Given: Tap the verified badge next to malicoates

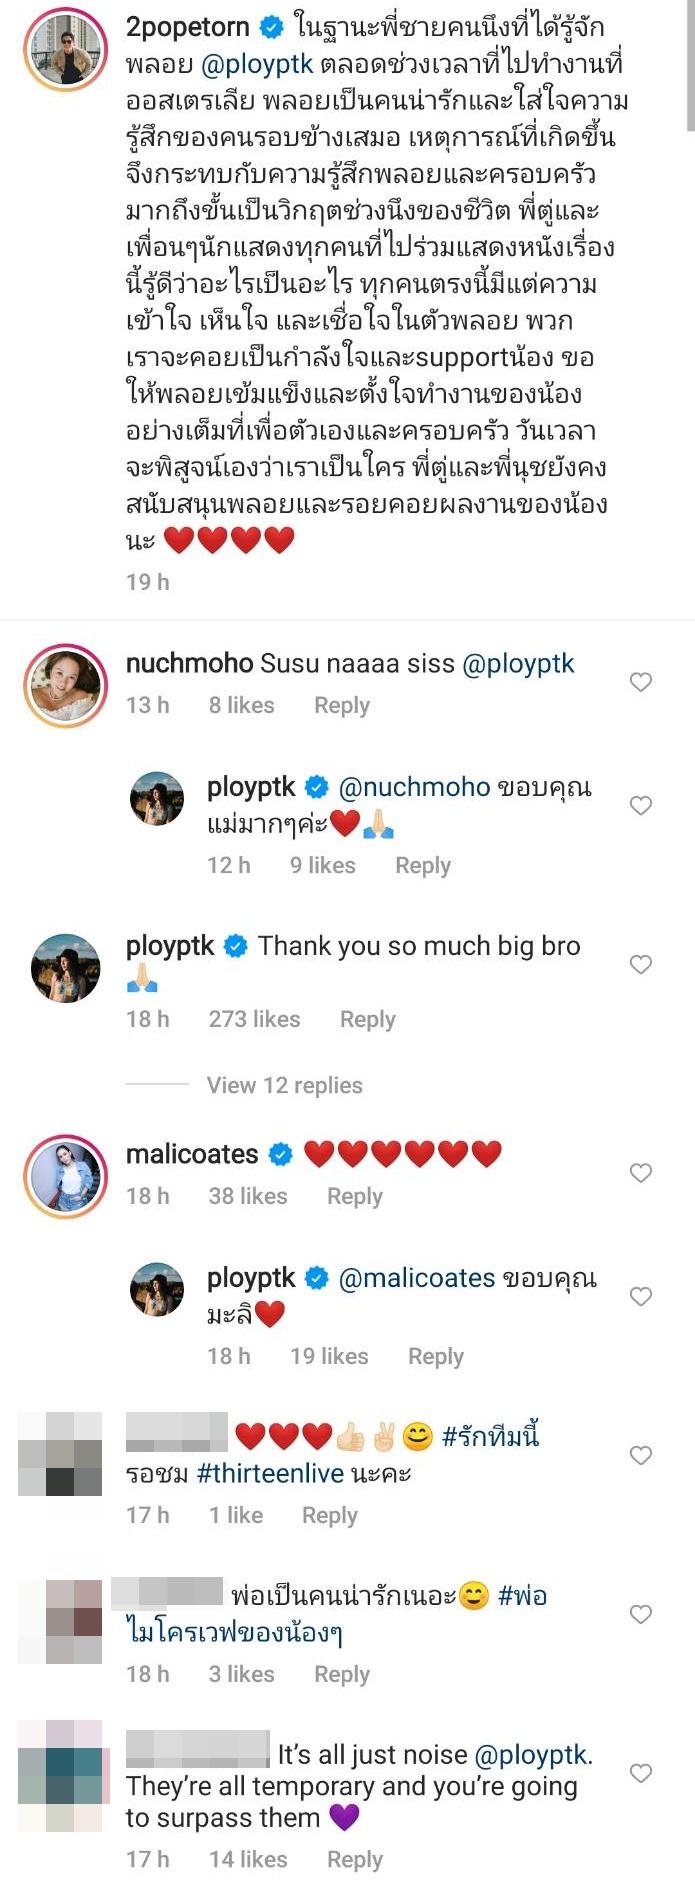Looking at the screenshot, I should click(281, 1155).
